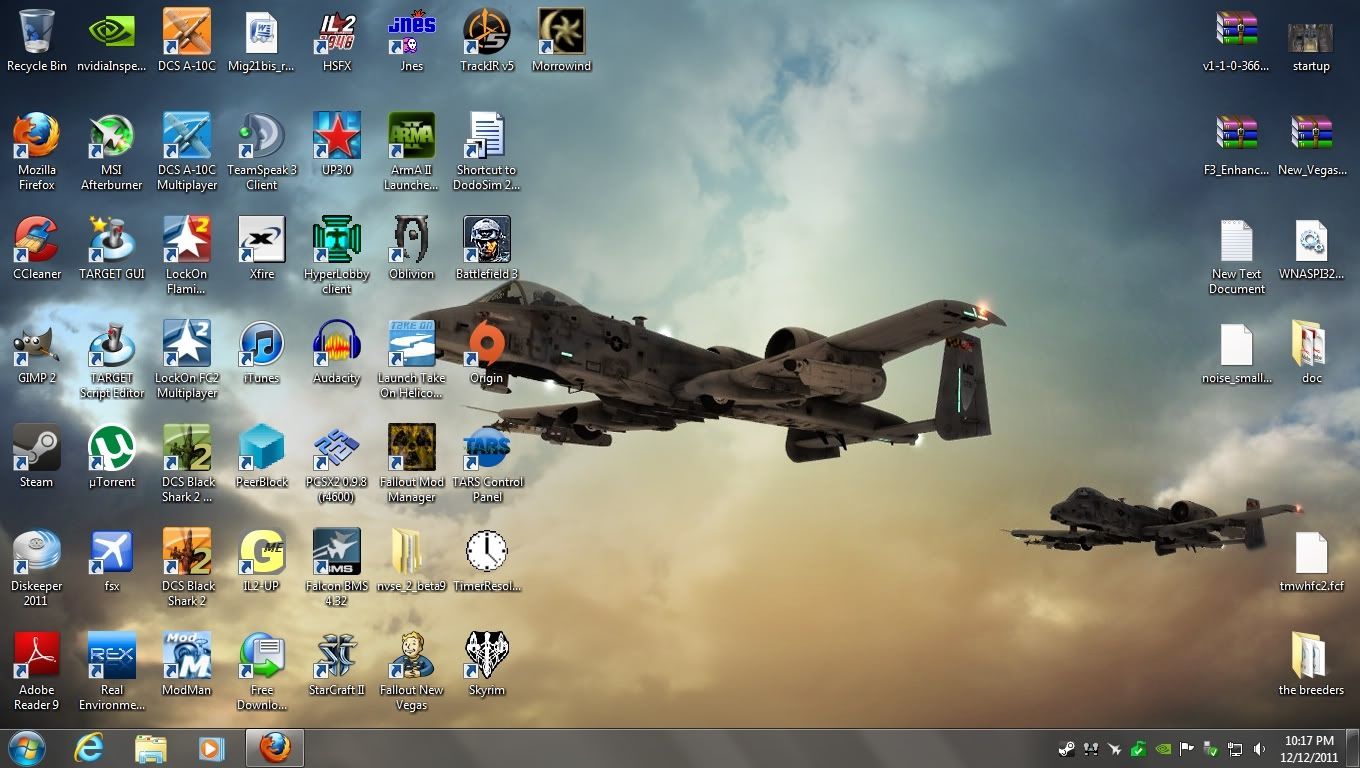1360x768 pixels.
Task: Click the taskbar clock showing 10:17 PM
Action: click(x=1309, y=749)
